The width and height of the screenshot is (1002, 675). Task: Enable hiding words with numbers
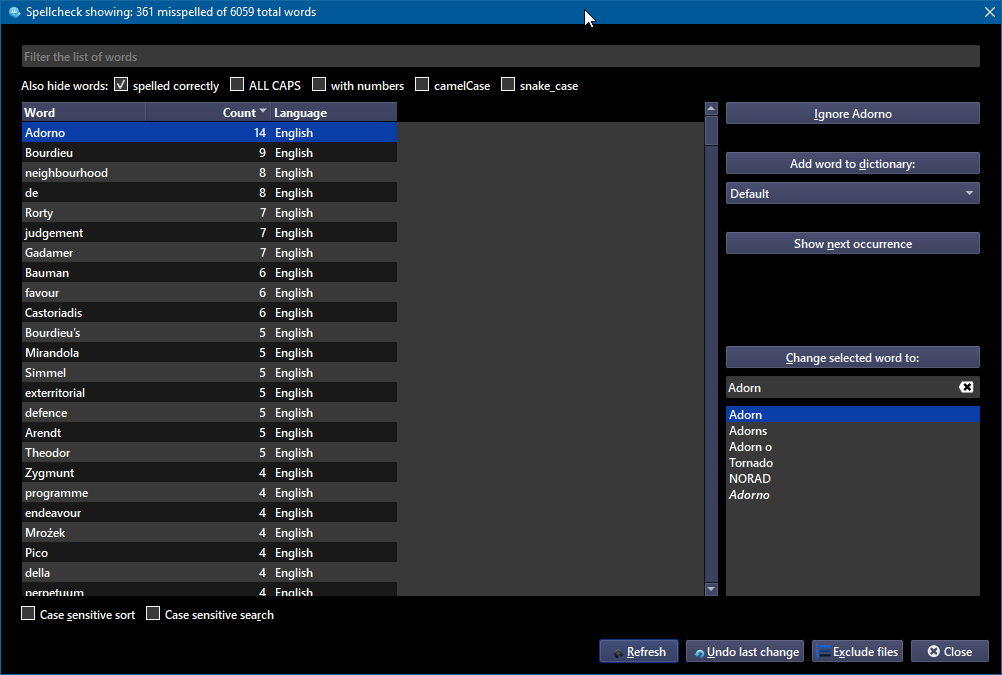319,85
